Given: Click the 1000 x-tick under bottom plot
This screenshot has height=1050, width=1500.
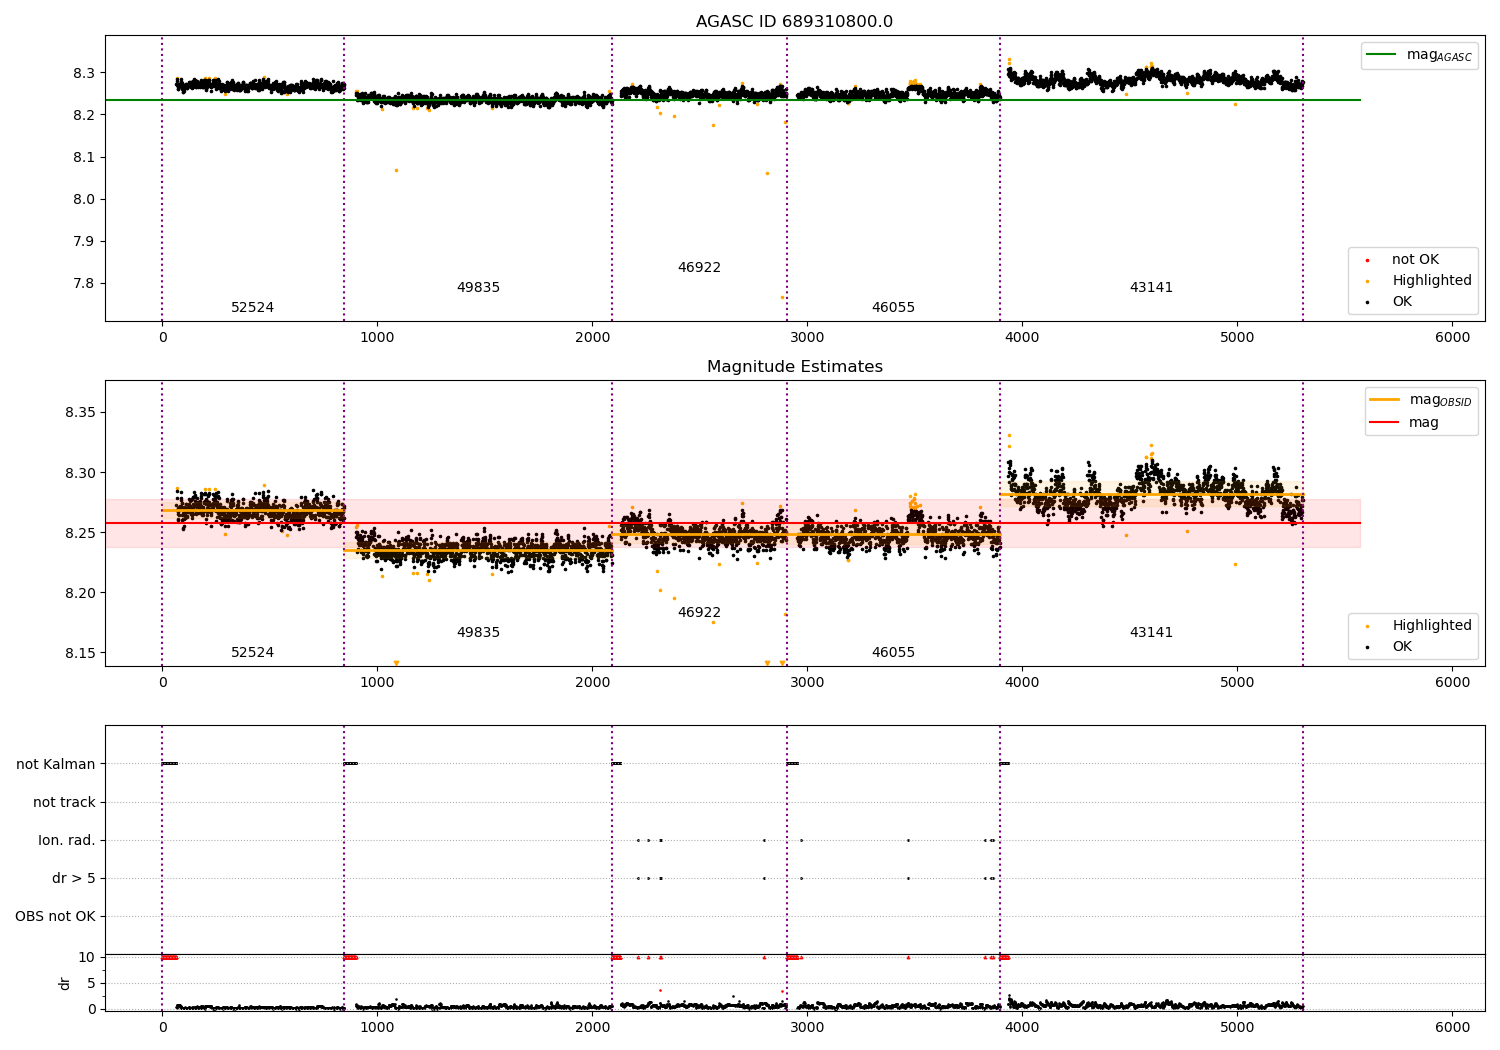Looking at the screenshot, I should click(377, 1028).
